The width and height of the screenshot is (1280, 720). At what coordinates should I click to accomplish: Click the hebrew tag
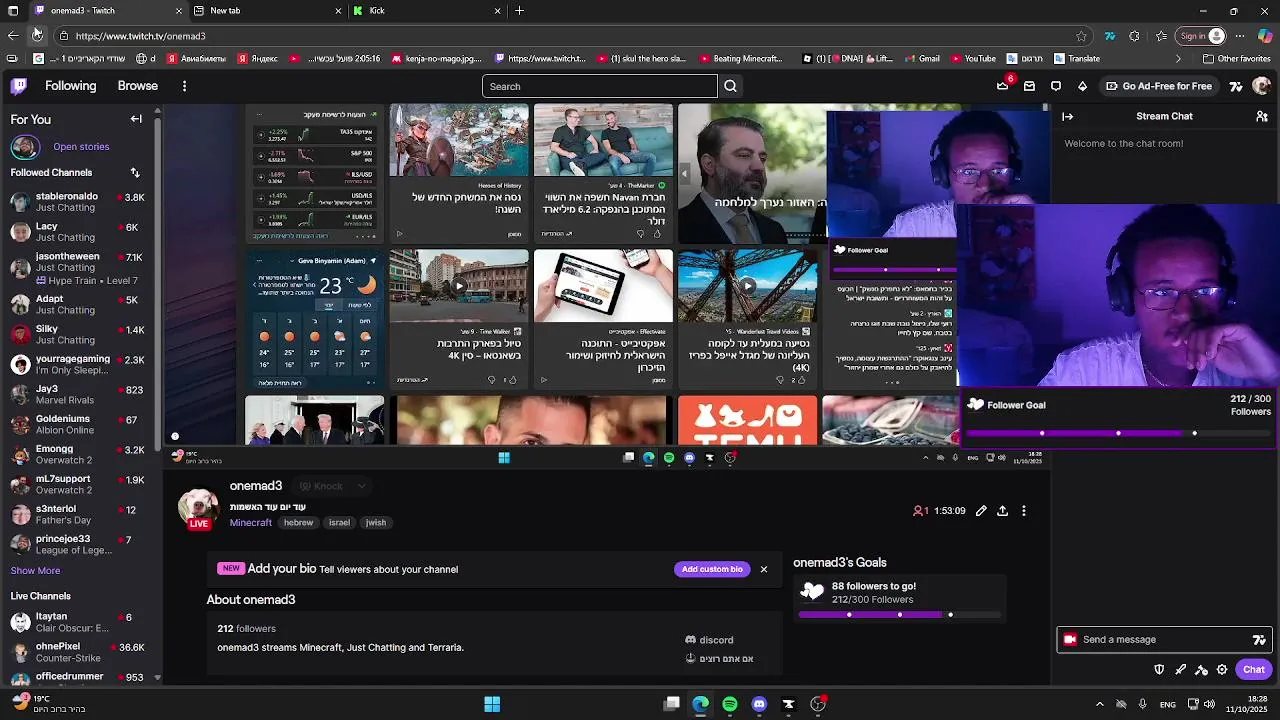298,523
